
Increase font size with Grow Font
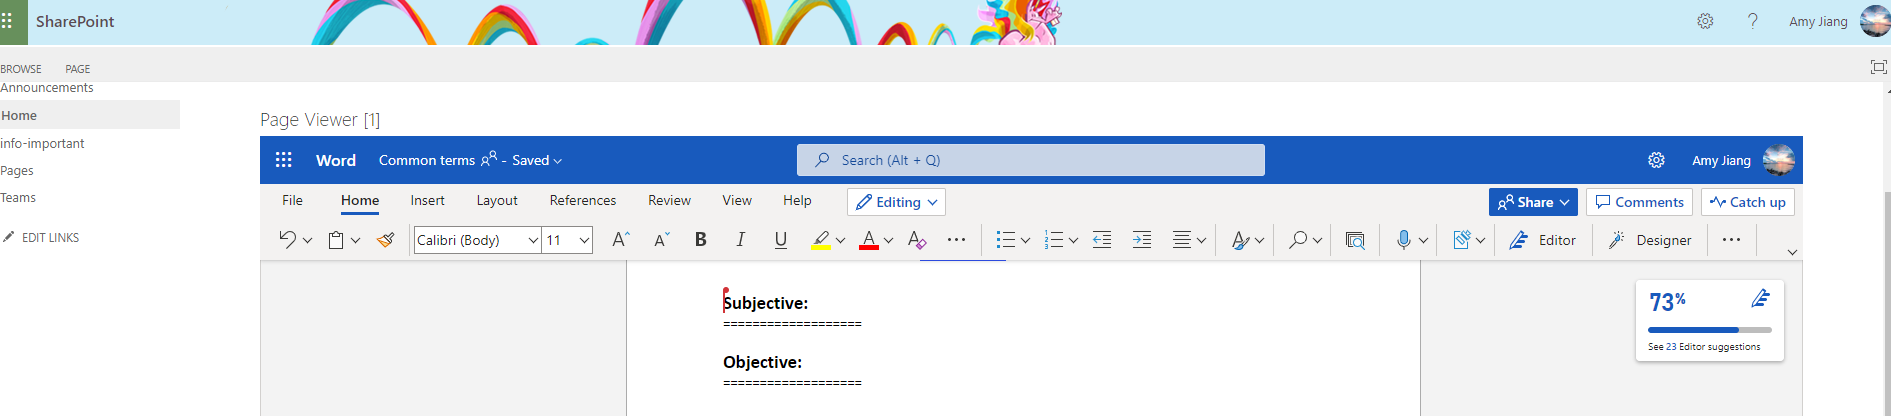pos(620,240)
